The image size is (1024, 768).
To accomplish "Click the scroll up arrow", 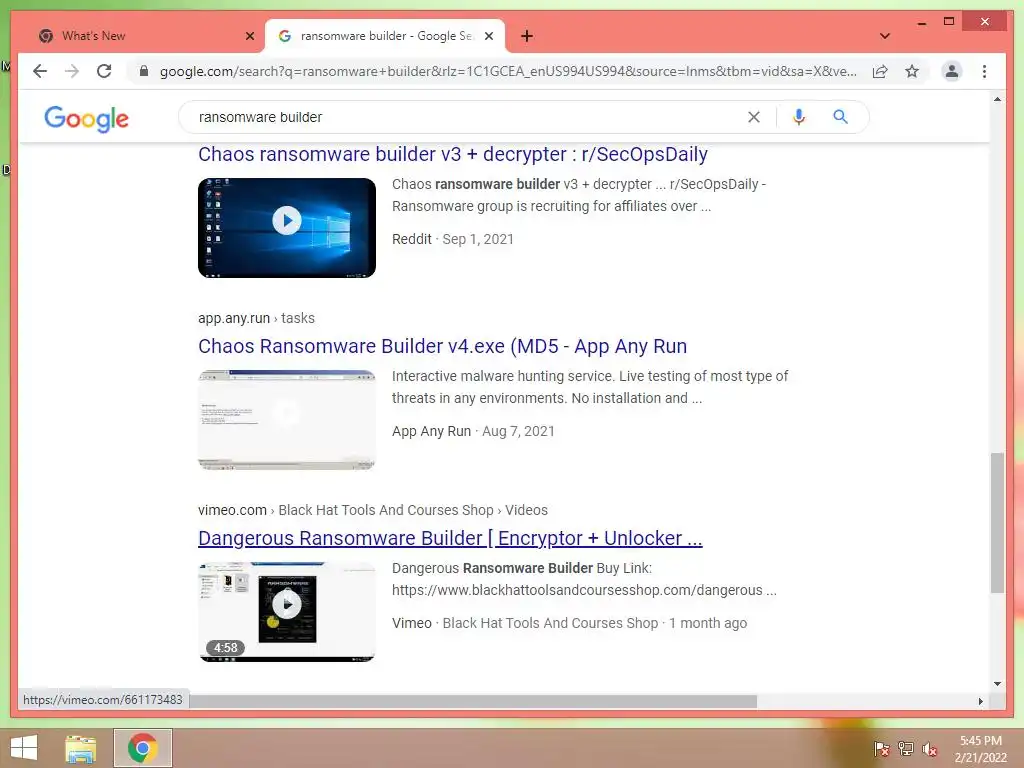I will pyautogui.click(x=997, y=99).
